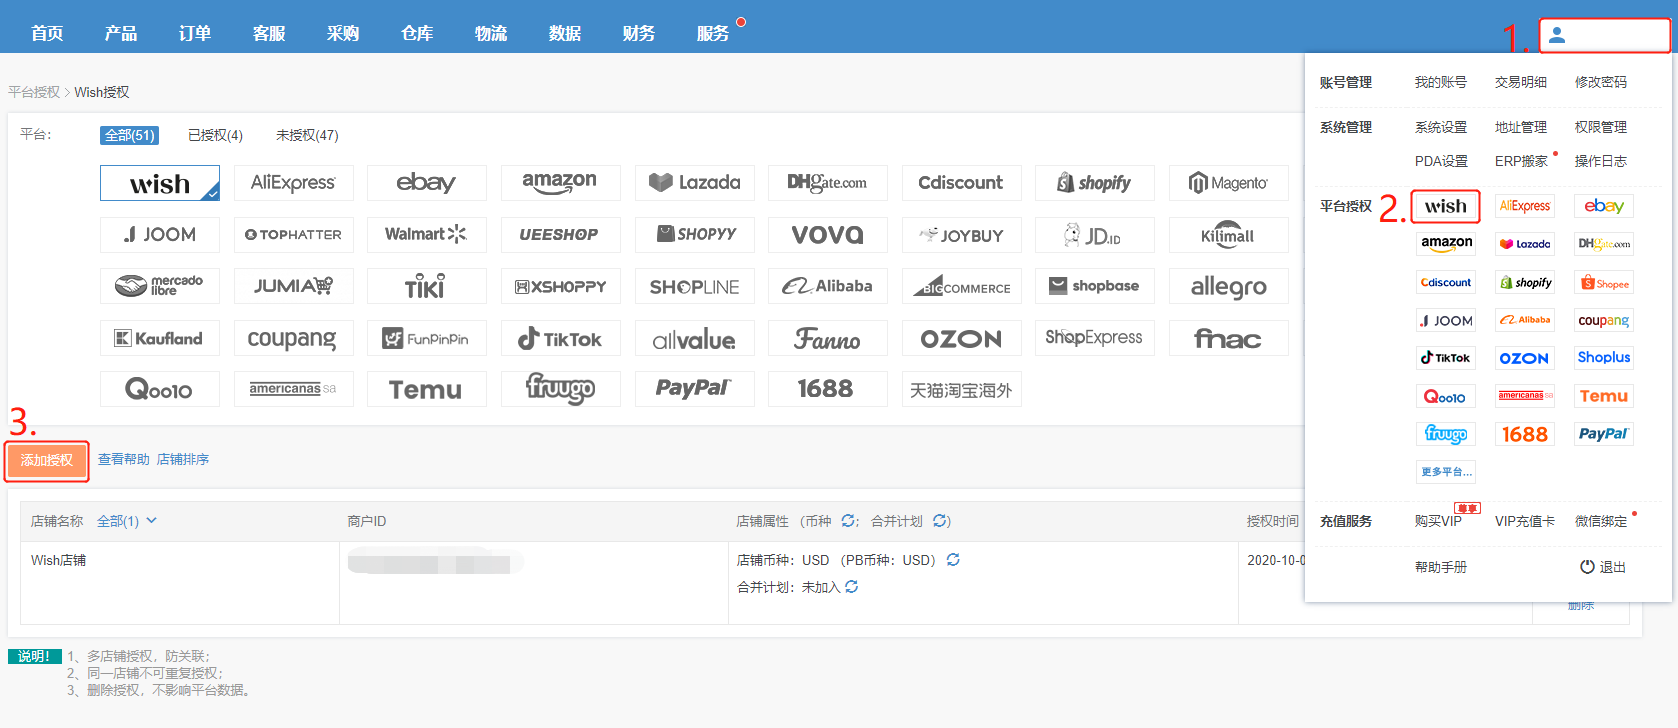Select the mercado libre platform tile
This screenshot has width=1678, height=728.
pos(160,286)
